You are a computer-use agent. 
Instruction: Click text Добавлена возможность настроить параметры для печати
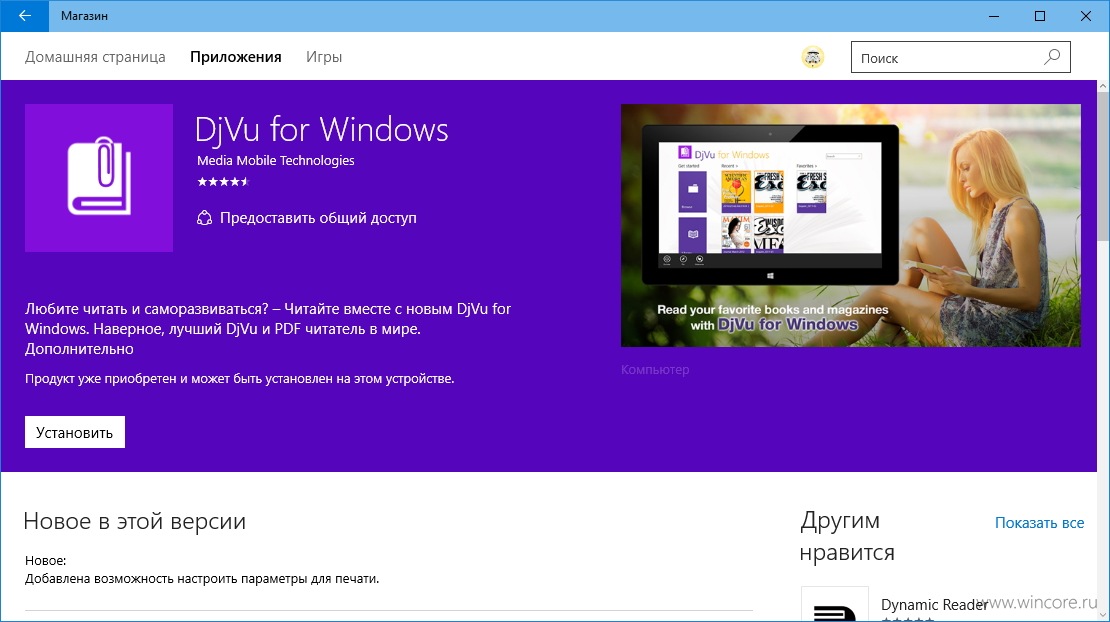coord(202,579)
